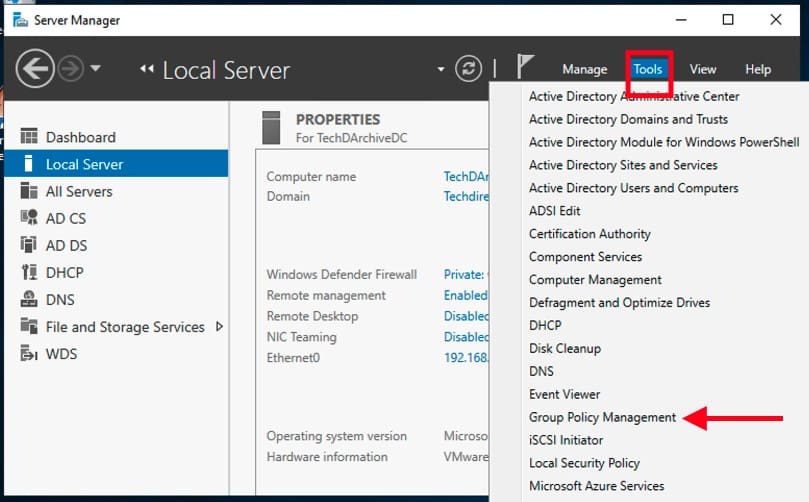The height and width of the screenshot is (502, 809).
Task: Select the DNS role icon in sidebar
Action: [29, 299]
